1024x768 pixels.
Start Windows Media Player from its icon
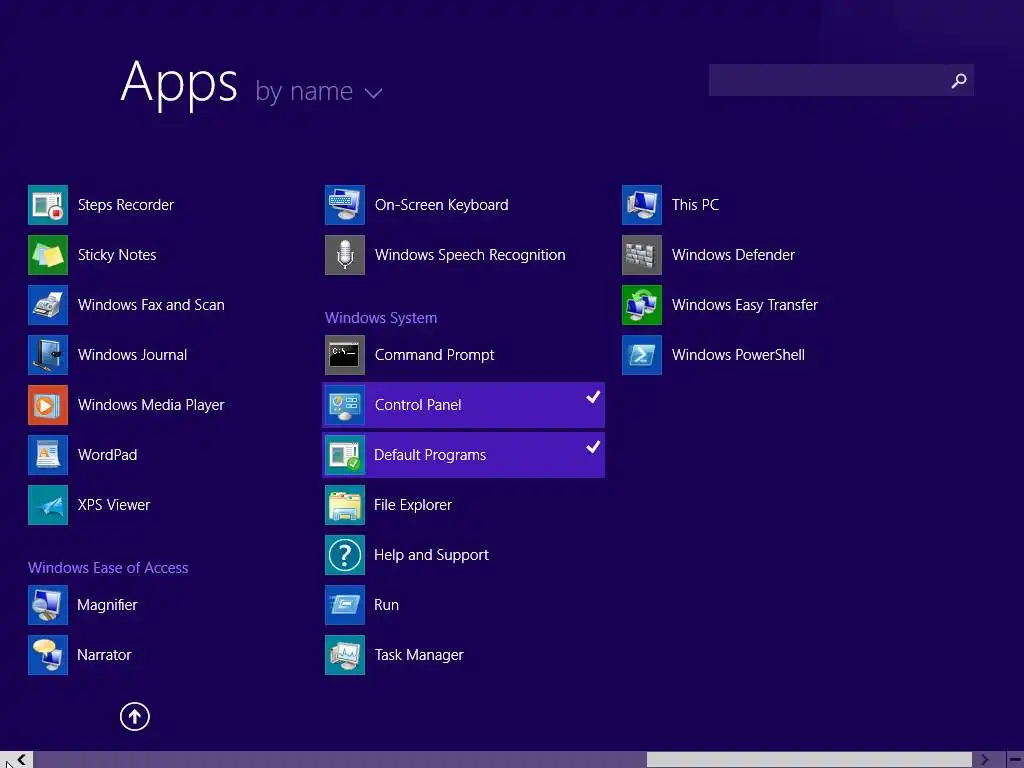point(48,405)
